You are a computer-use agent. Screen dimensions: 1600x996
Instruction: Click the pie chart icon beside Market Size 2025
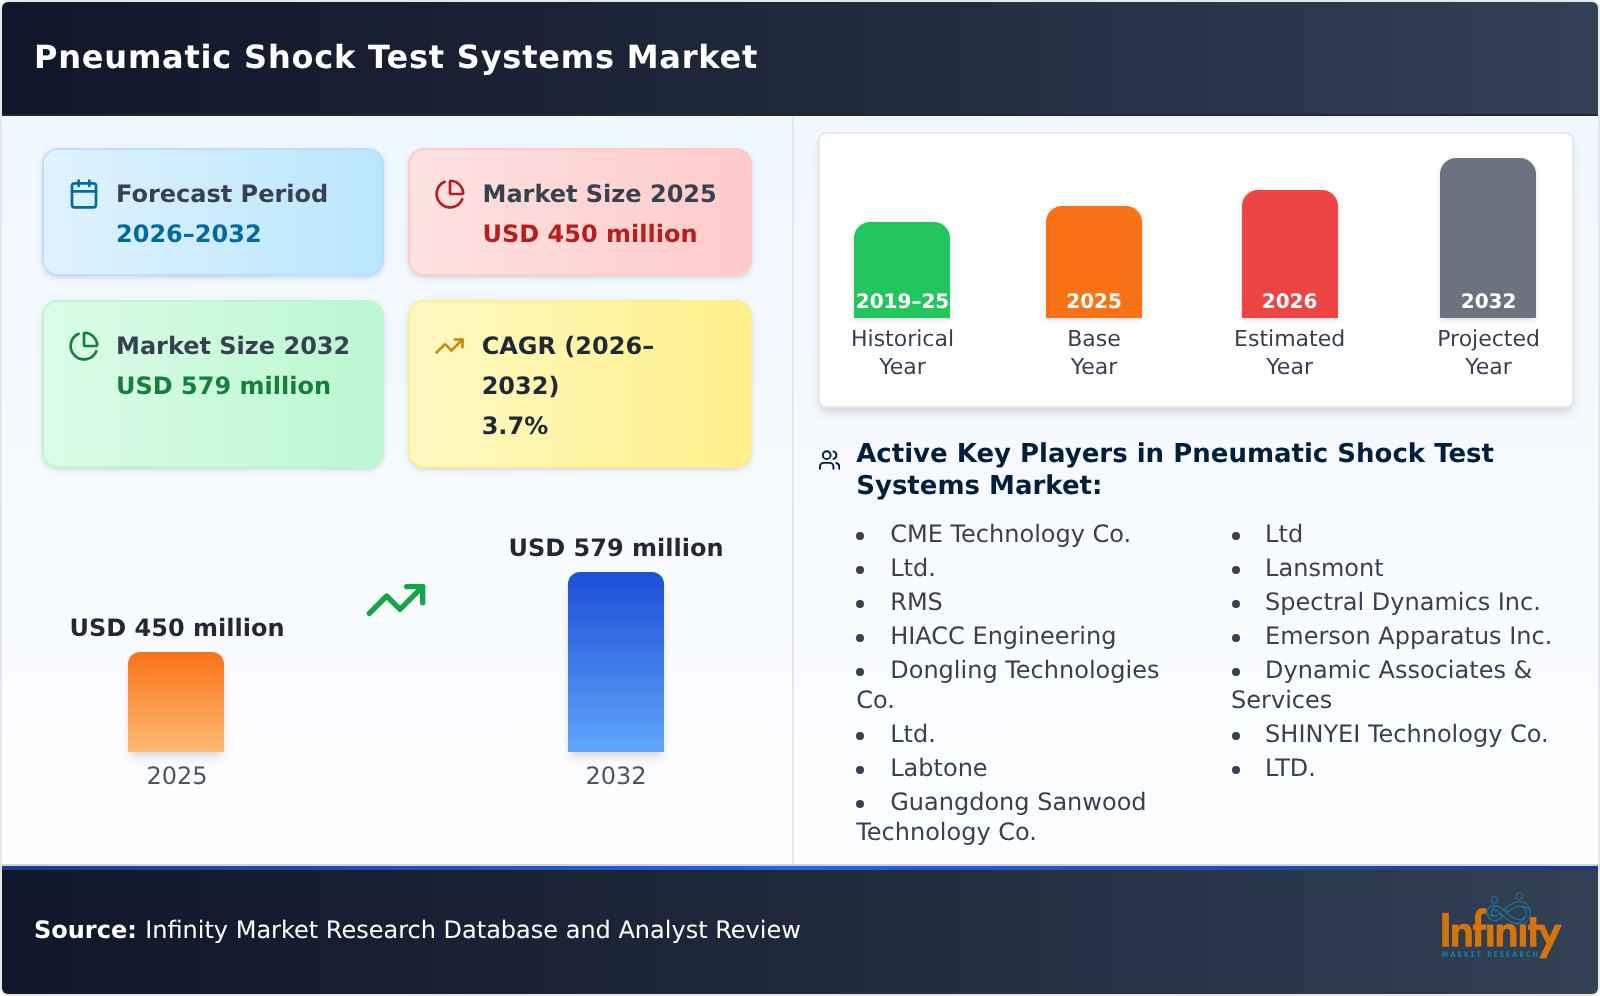point(450,194)
